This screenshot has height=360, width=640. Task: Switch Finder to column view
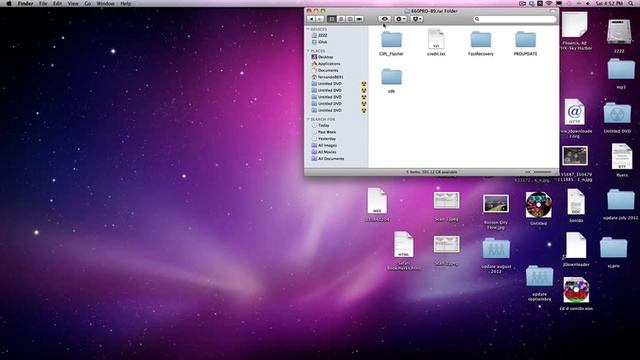coord(350,19)
